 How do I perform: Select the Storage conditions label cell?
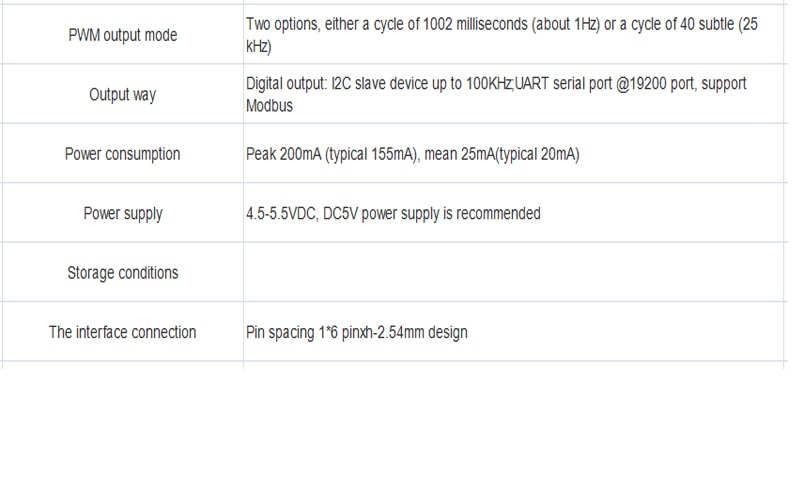point(122,272)
